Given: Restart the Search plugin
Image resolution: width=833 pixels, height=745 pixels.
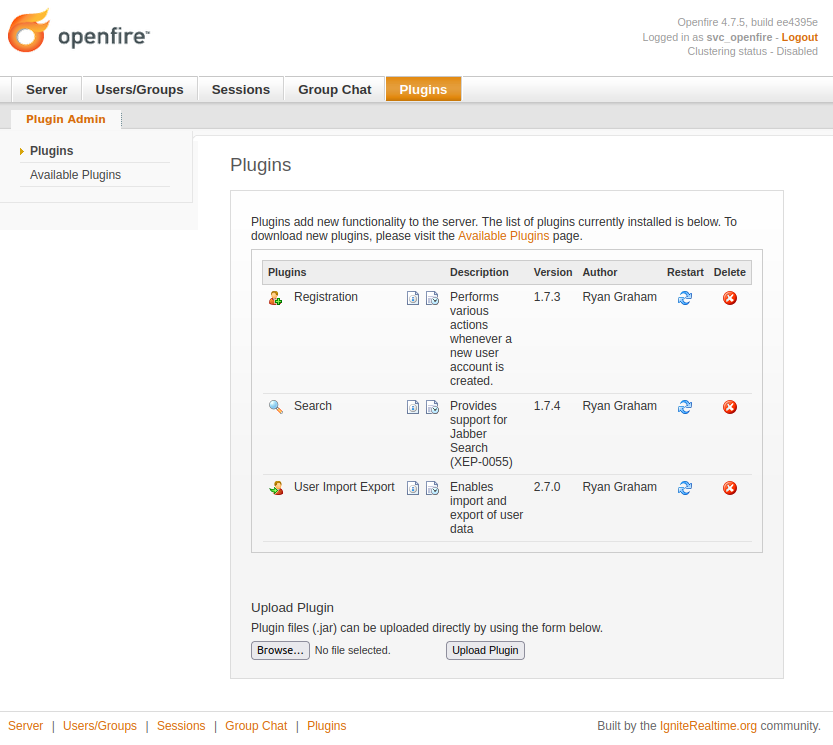Looking at the screenshot, I should [x=685, y=407].
